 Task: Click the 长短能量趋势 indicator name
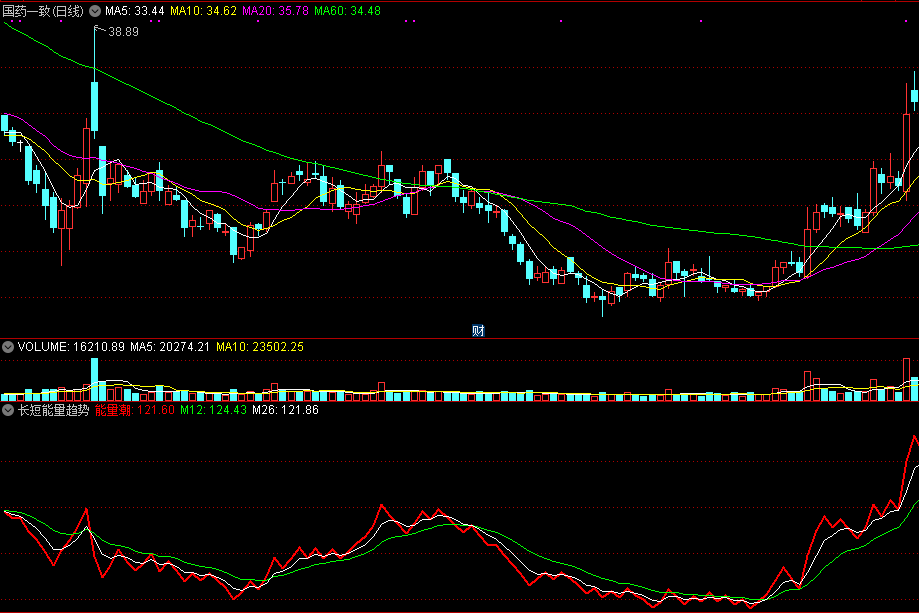tap(53, 410)
